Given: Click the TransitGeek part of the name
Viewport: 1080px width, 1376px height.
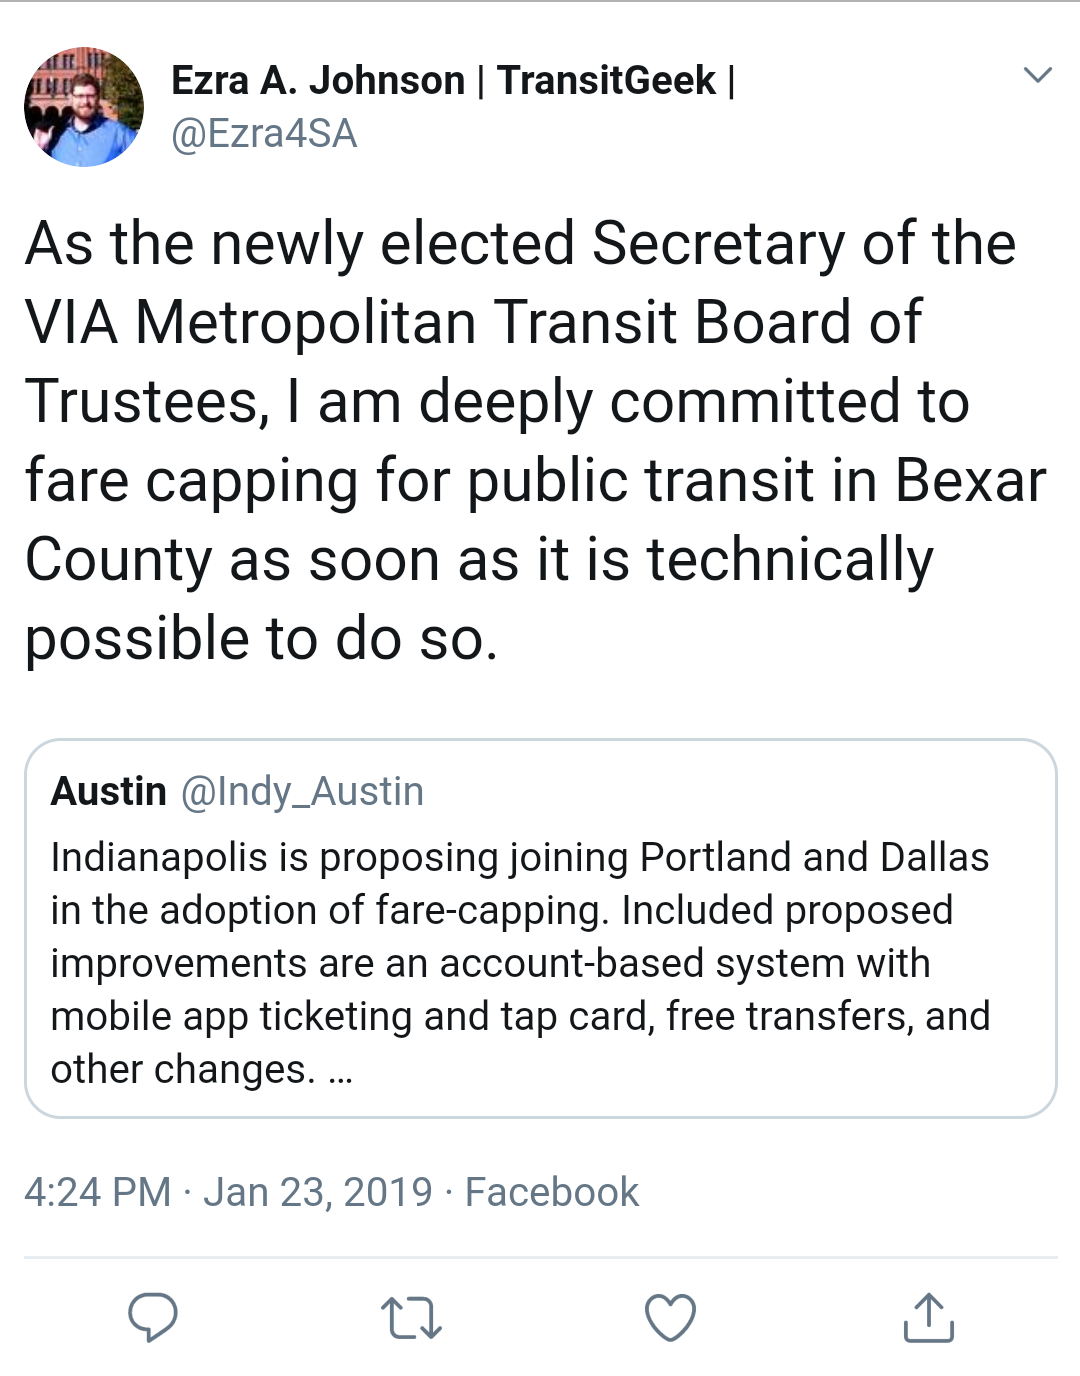Looking at the screenshot, I should 606,81.
